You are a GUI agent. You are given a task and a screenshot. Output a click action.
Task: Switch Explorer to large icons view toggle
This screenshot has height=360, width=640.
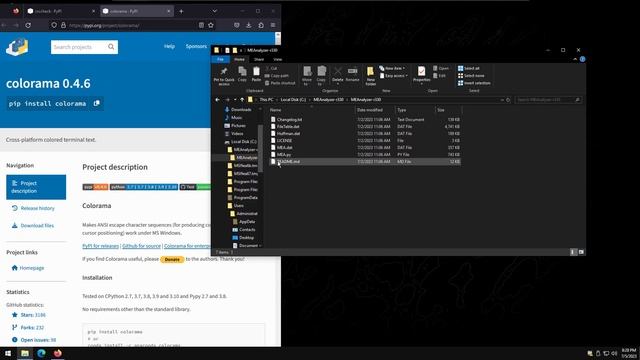[581, 252]
